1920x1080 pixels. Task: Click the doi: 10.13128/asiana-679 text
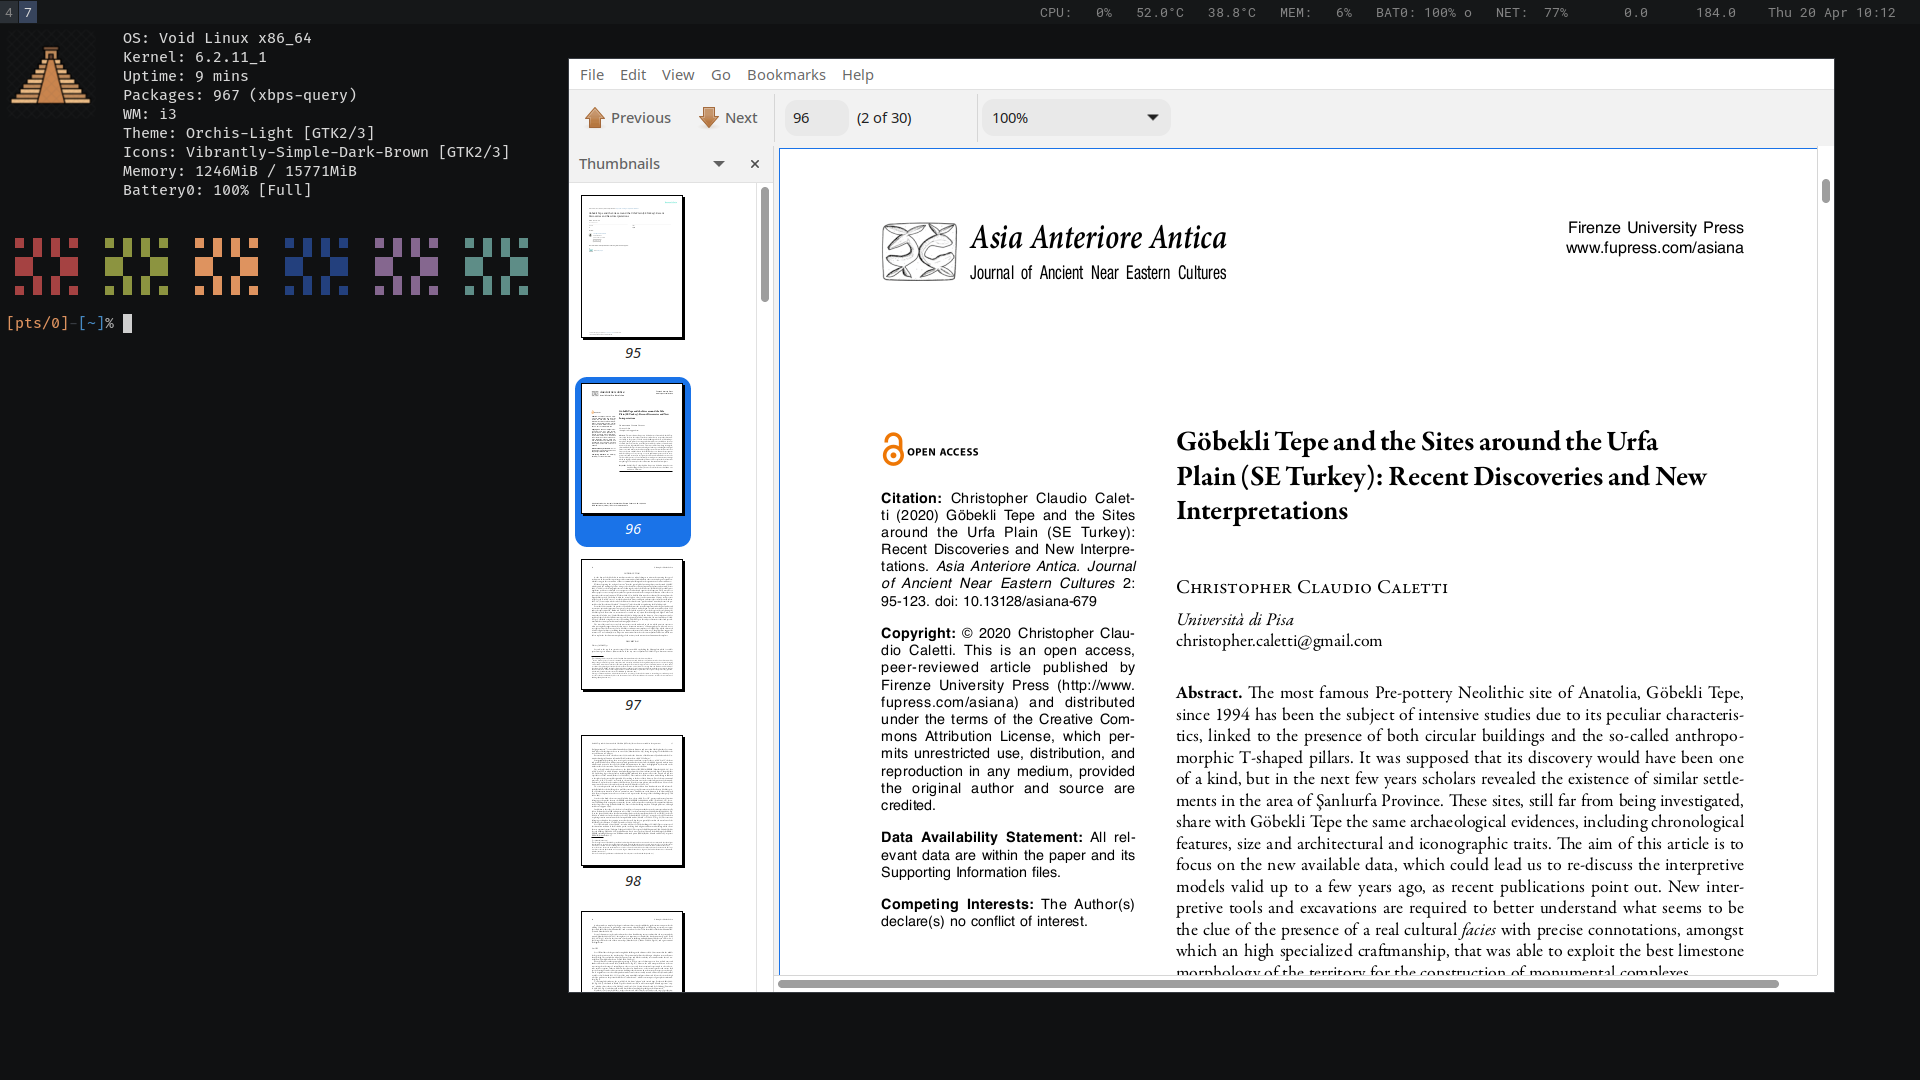1016,602
